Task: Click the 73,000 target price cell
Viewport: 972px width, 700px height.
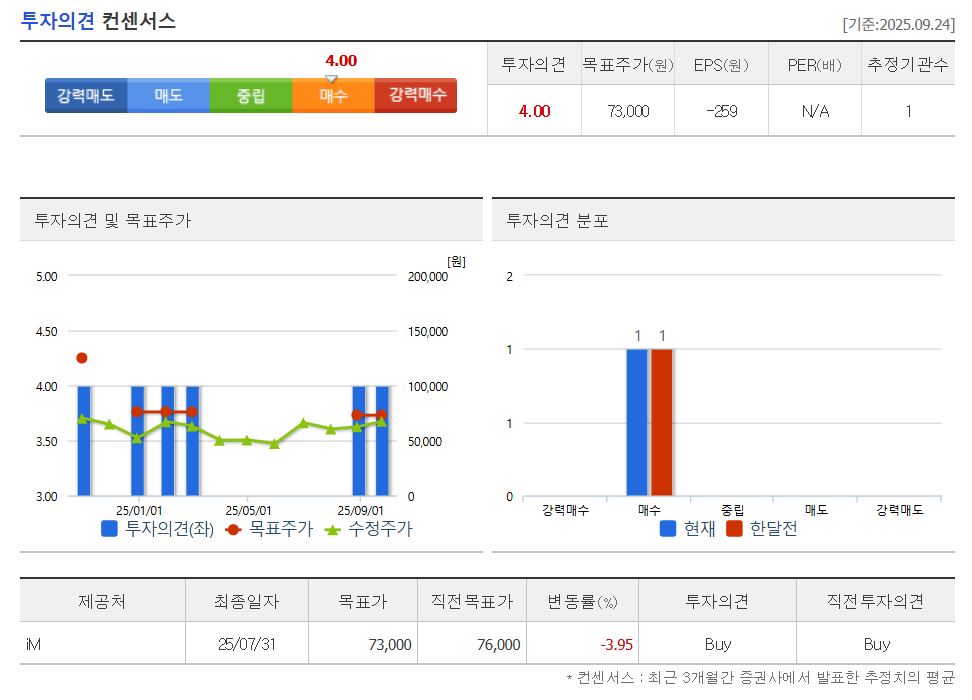Action: pos(627,111)
